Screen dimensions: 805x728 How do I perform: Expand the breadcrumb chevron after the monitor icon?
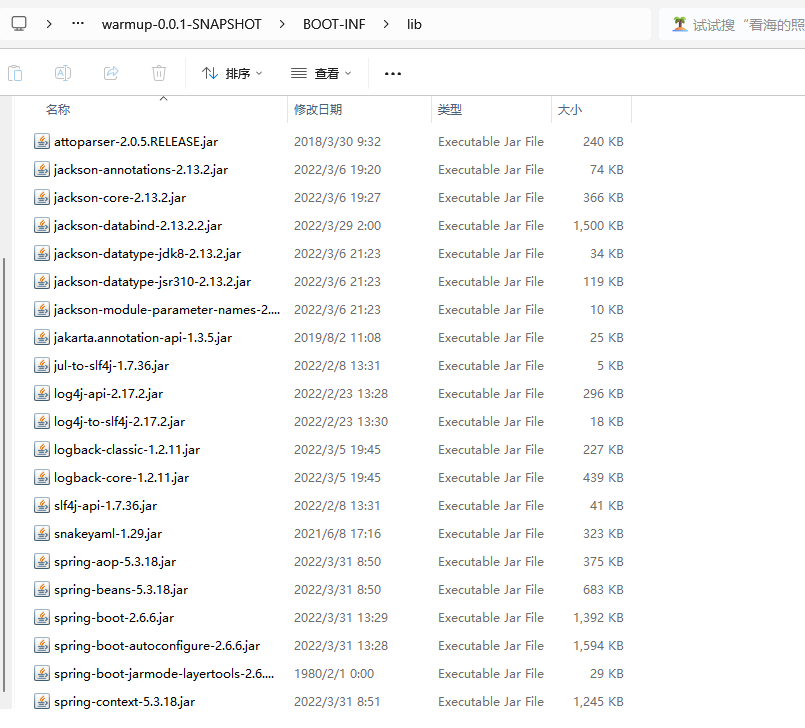pos(49,24)
